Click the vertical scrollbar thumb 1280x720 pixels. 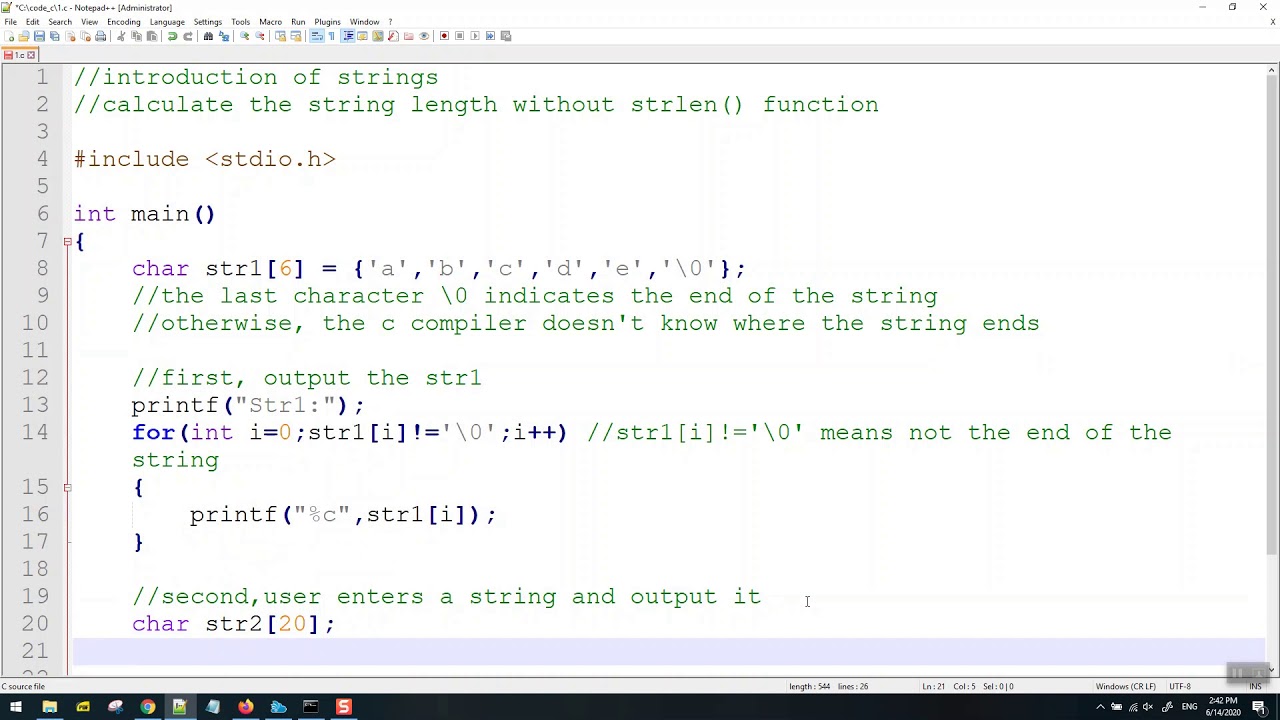coord(1272,316)
